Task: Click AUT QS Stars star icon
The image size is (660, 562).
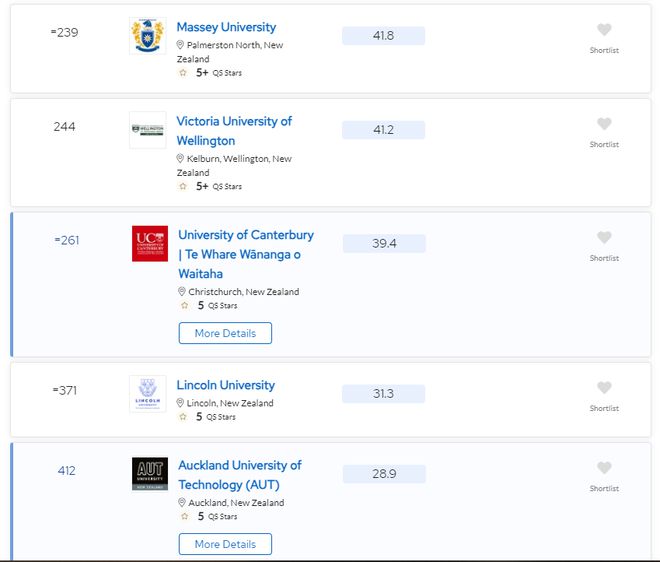Action: click(x=185, y=516)
